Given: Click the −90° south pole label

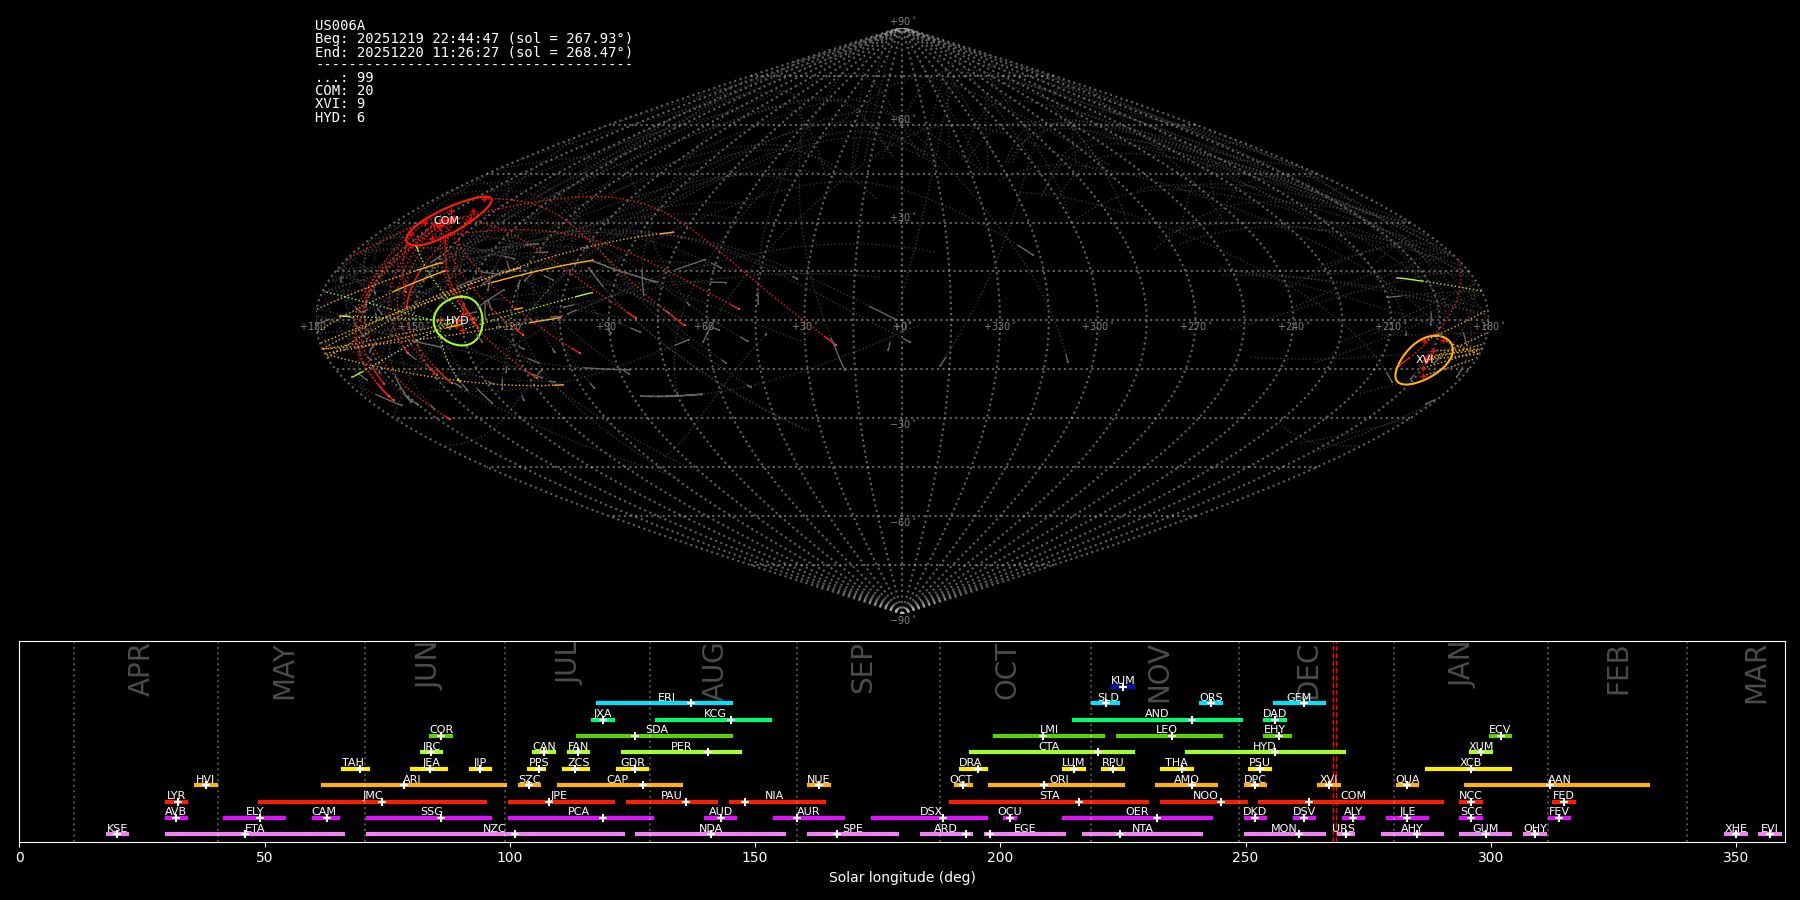Looking at the screenshot, I should (x=902, y=621).
